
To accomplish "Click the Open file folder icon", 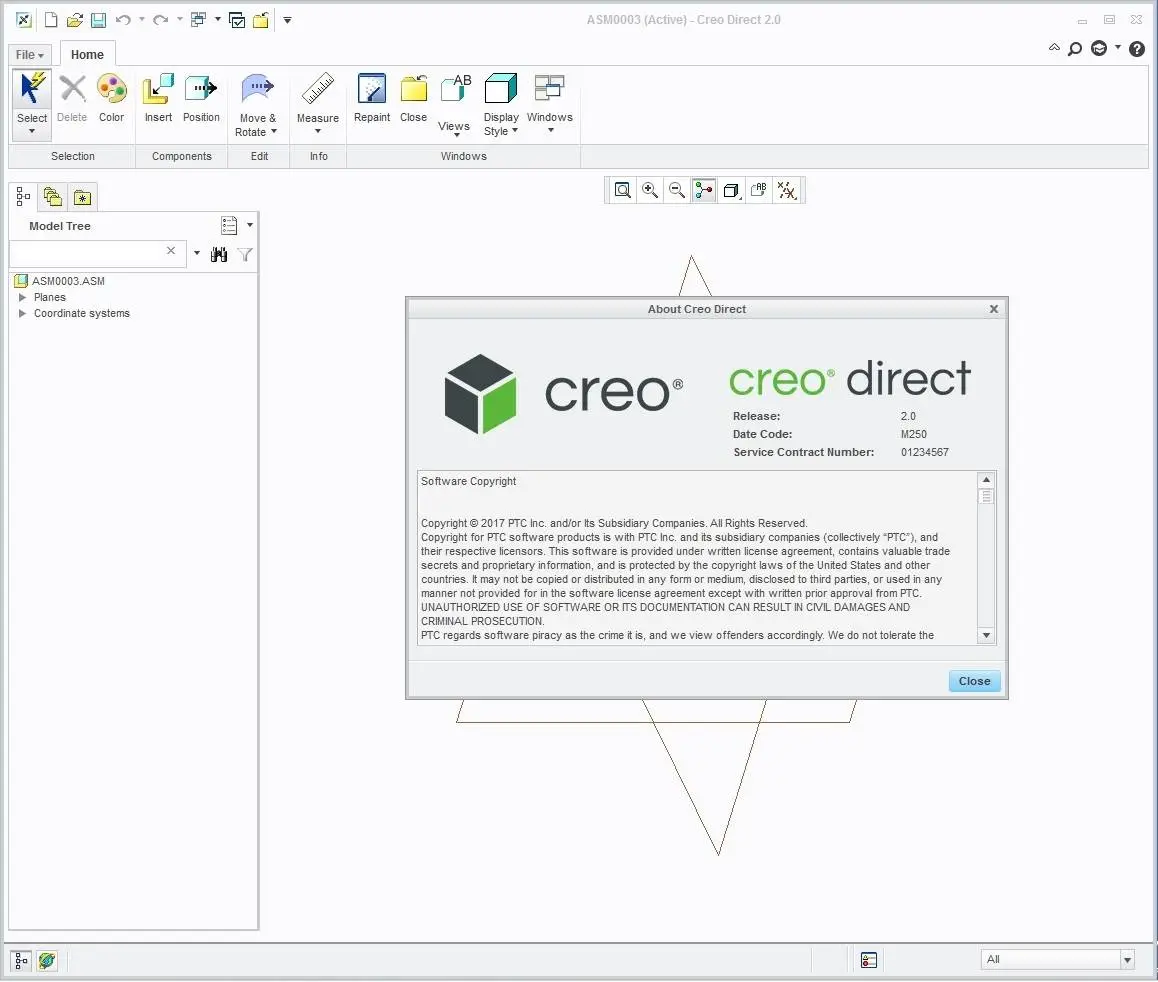I will (x=74, y=20).
